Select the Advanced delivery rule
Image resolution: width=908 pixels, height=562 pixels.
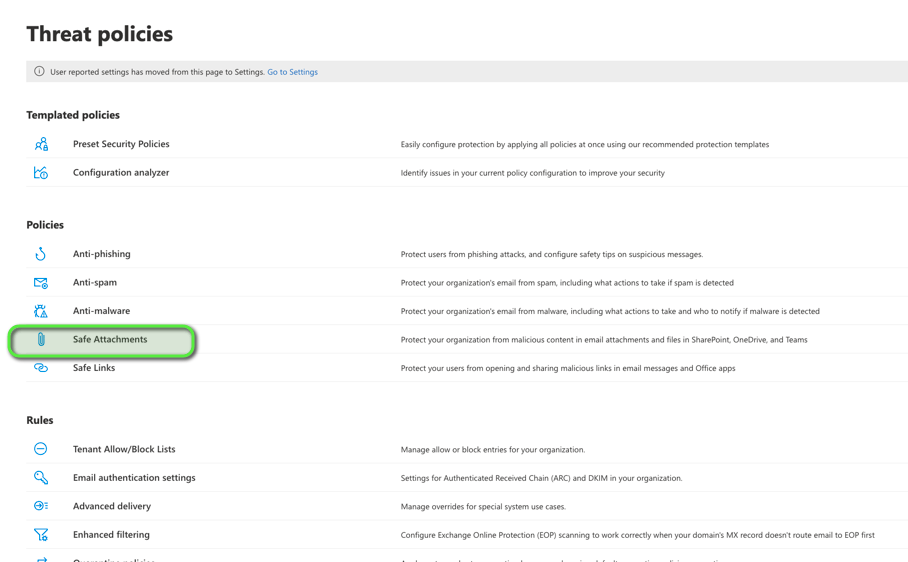(112, 506)
